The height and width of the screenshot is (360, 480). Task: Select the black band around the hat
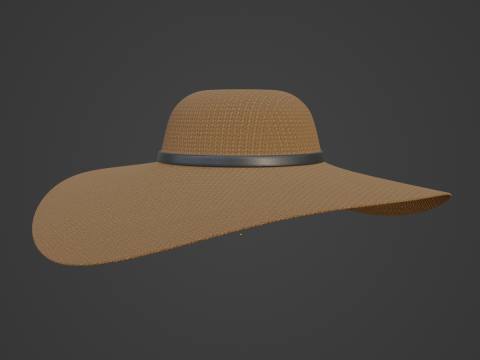(x=240, y=159)
